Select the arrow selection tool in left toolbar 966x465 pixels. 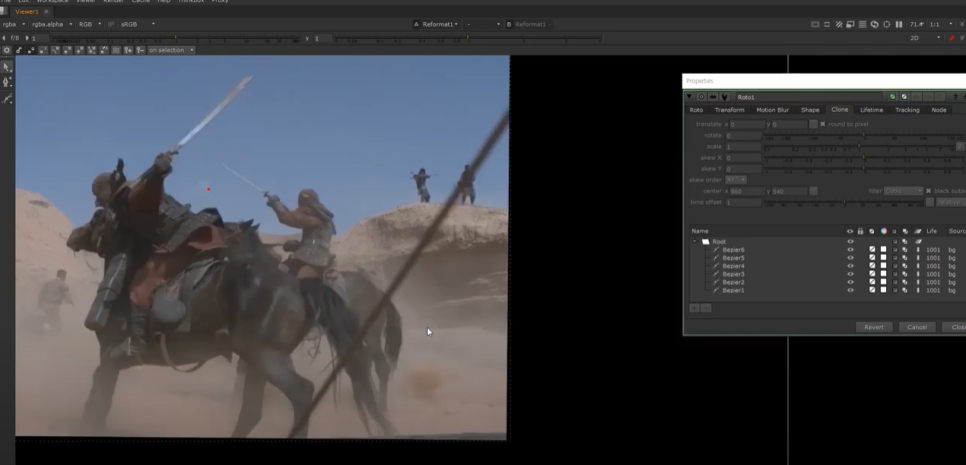[x=7, y=67]
